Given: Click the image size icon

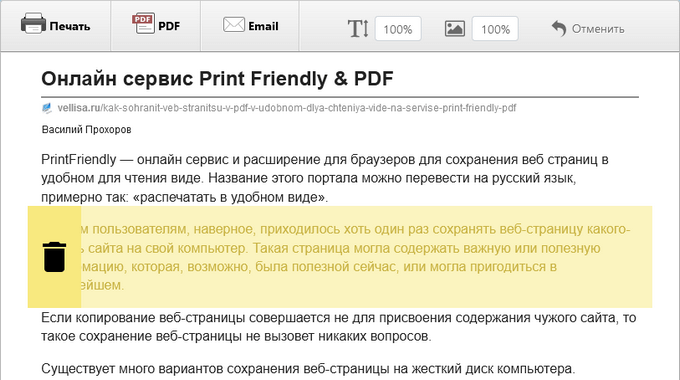Looking at the screenshot, I should coord(455,29).
